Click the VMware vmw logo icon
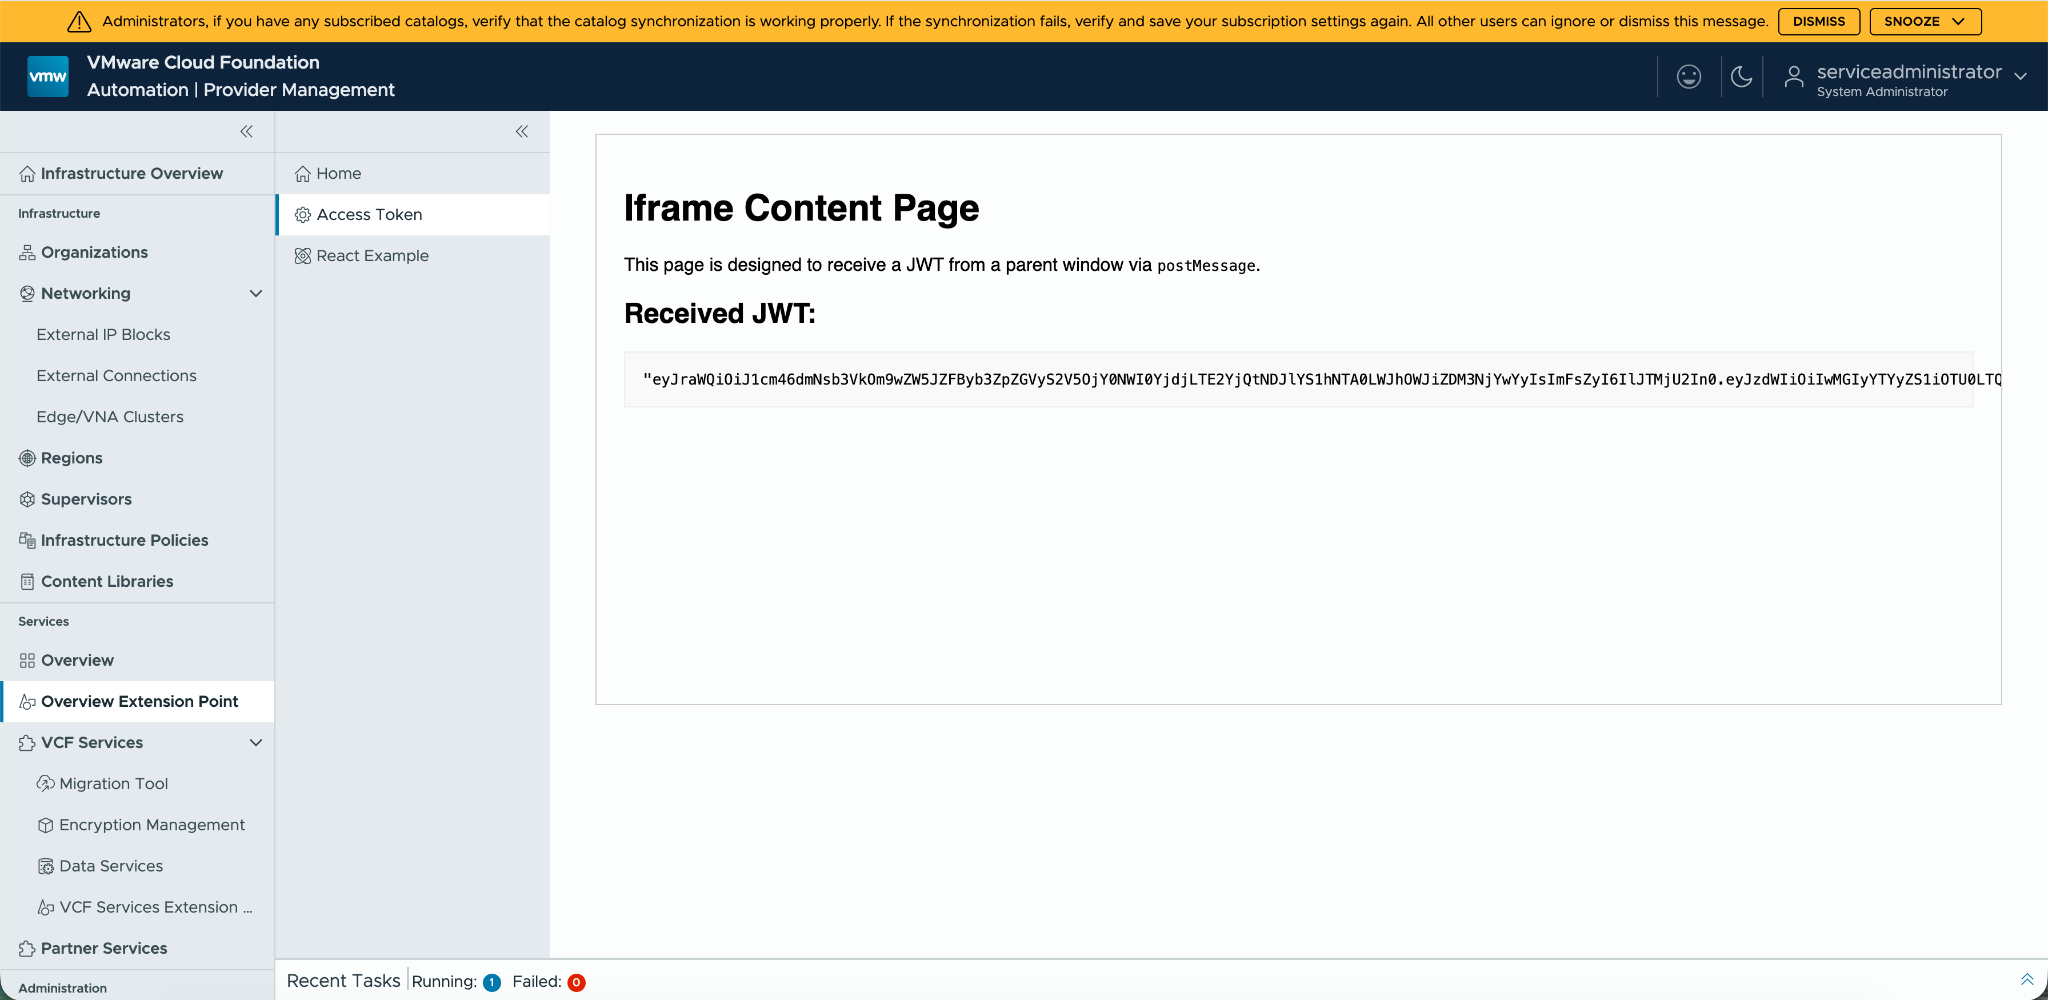 click(x=48, y=76)
